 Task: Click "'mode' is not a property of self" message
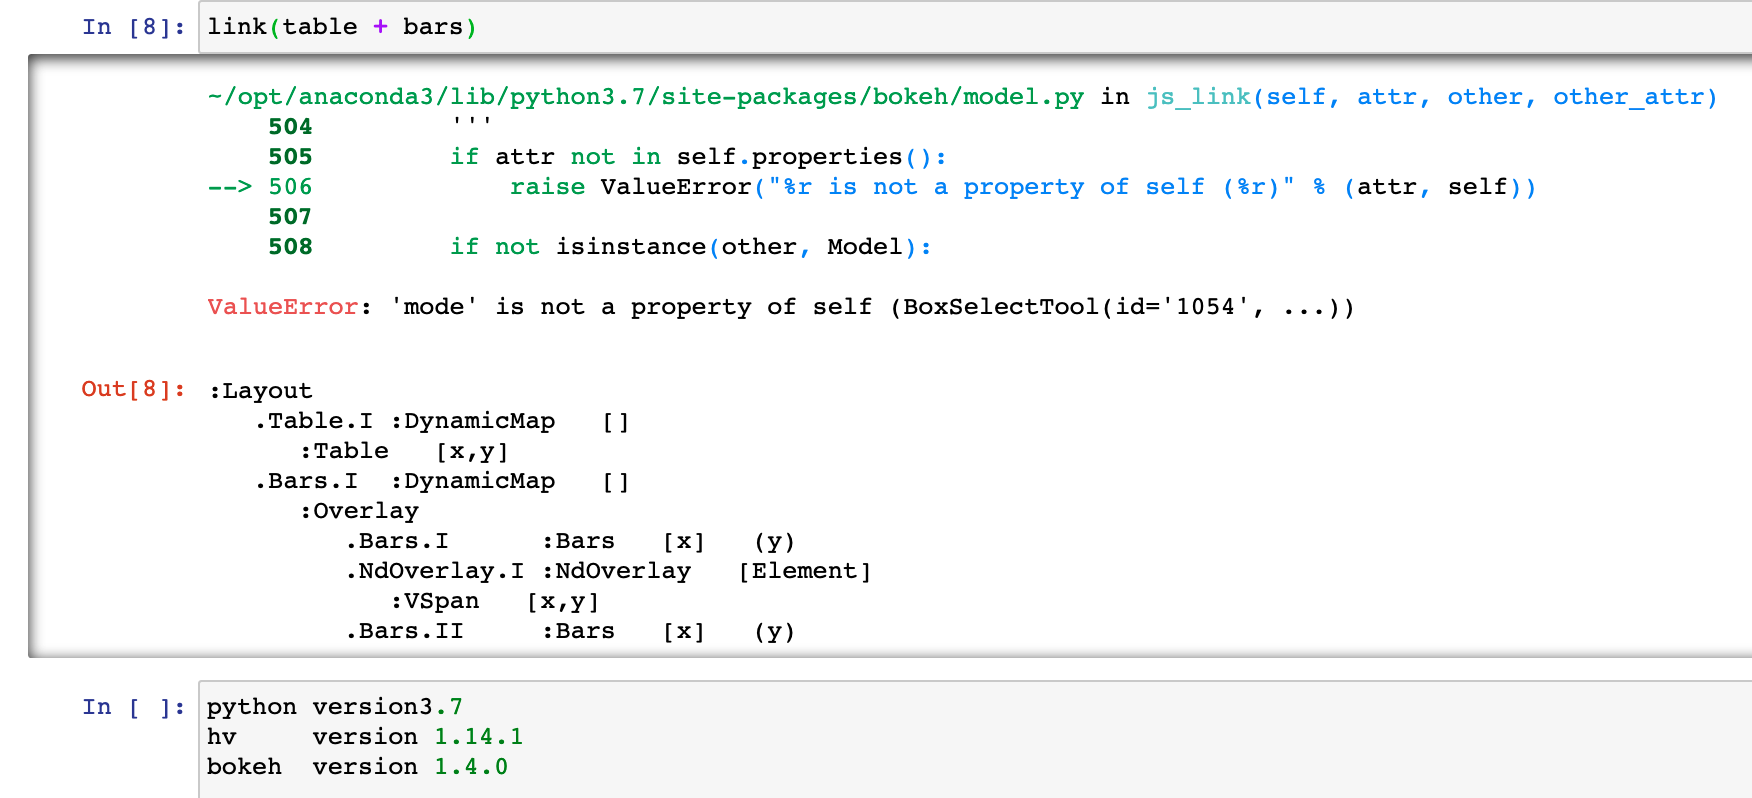(631, 307)
